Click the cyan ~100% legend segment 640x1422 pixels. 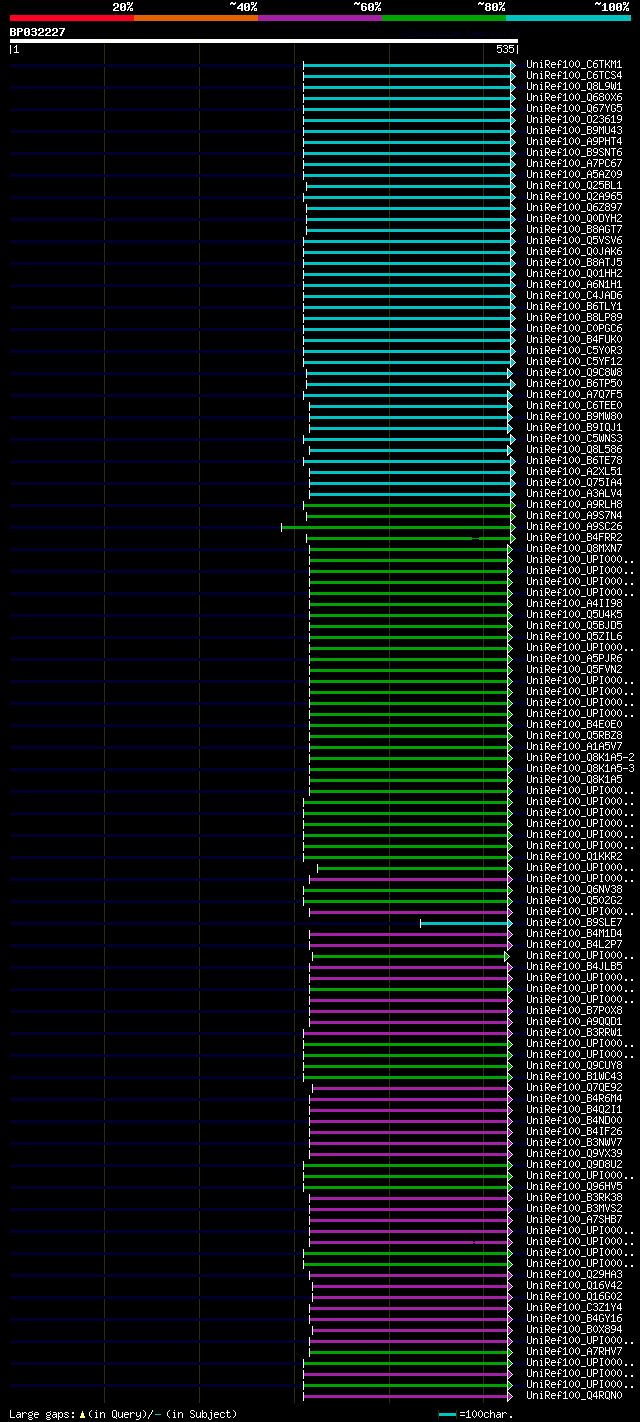(568, 17)
